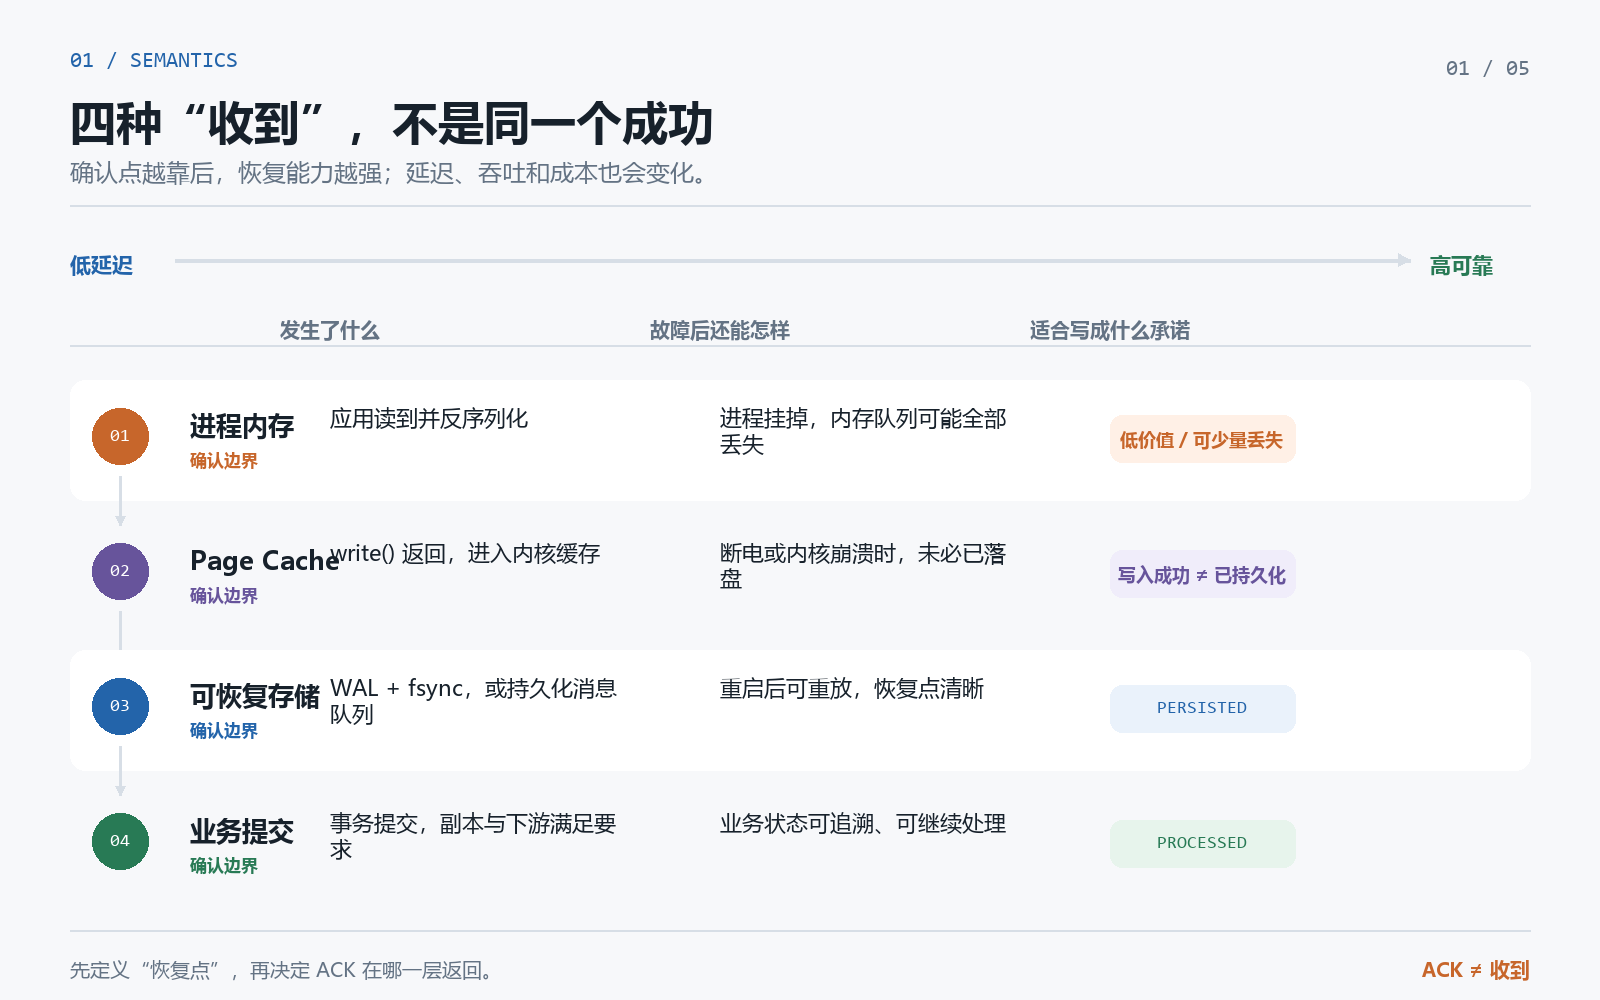Viewport: 1600px width, 1000px height.
Task: Click the 01 / SEMANTICS section label
Action: pyautogui.click(x=154, y=60)
